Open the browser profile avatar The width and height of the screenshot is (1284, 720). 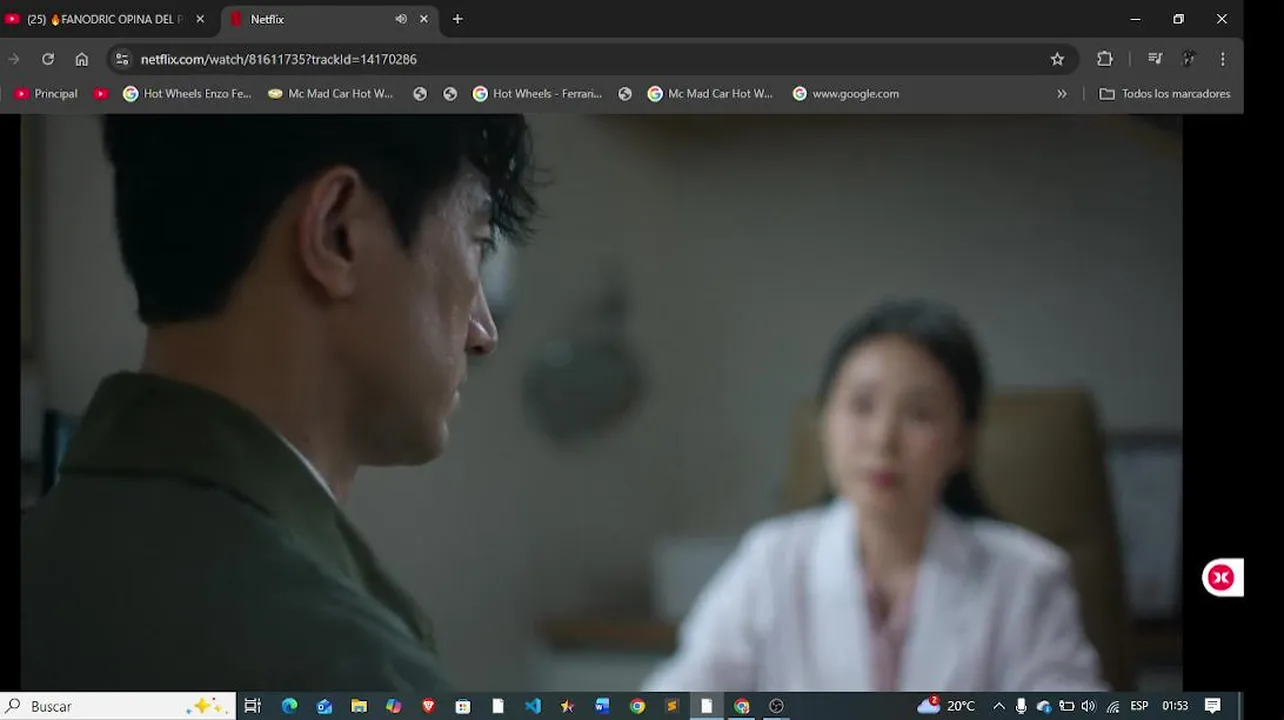pos(1189,59)
